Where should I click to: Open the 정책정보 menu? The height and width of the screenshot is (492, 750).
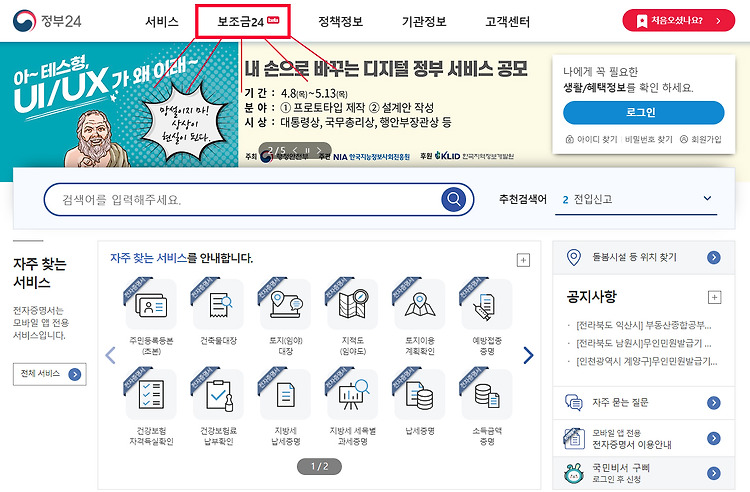[341, 22]
